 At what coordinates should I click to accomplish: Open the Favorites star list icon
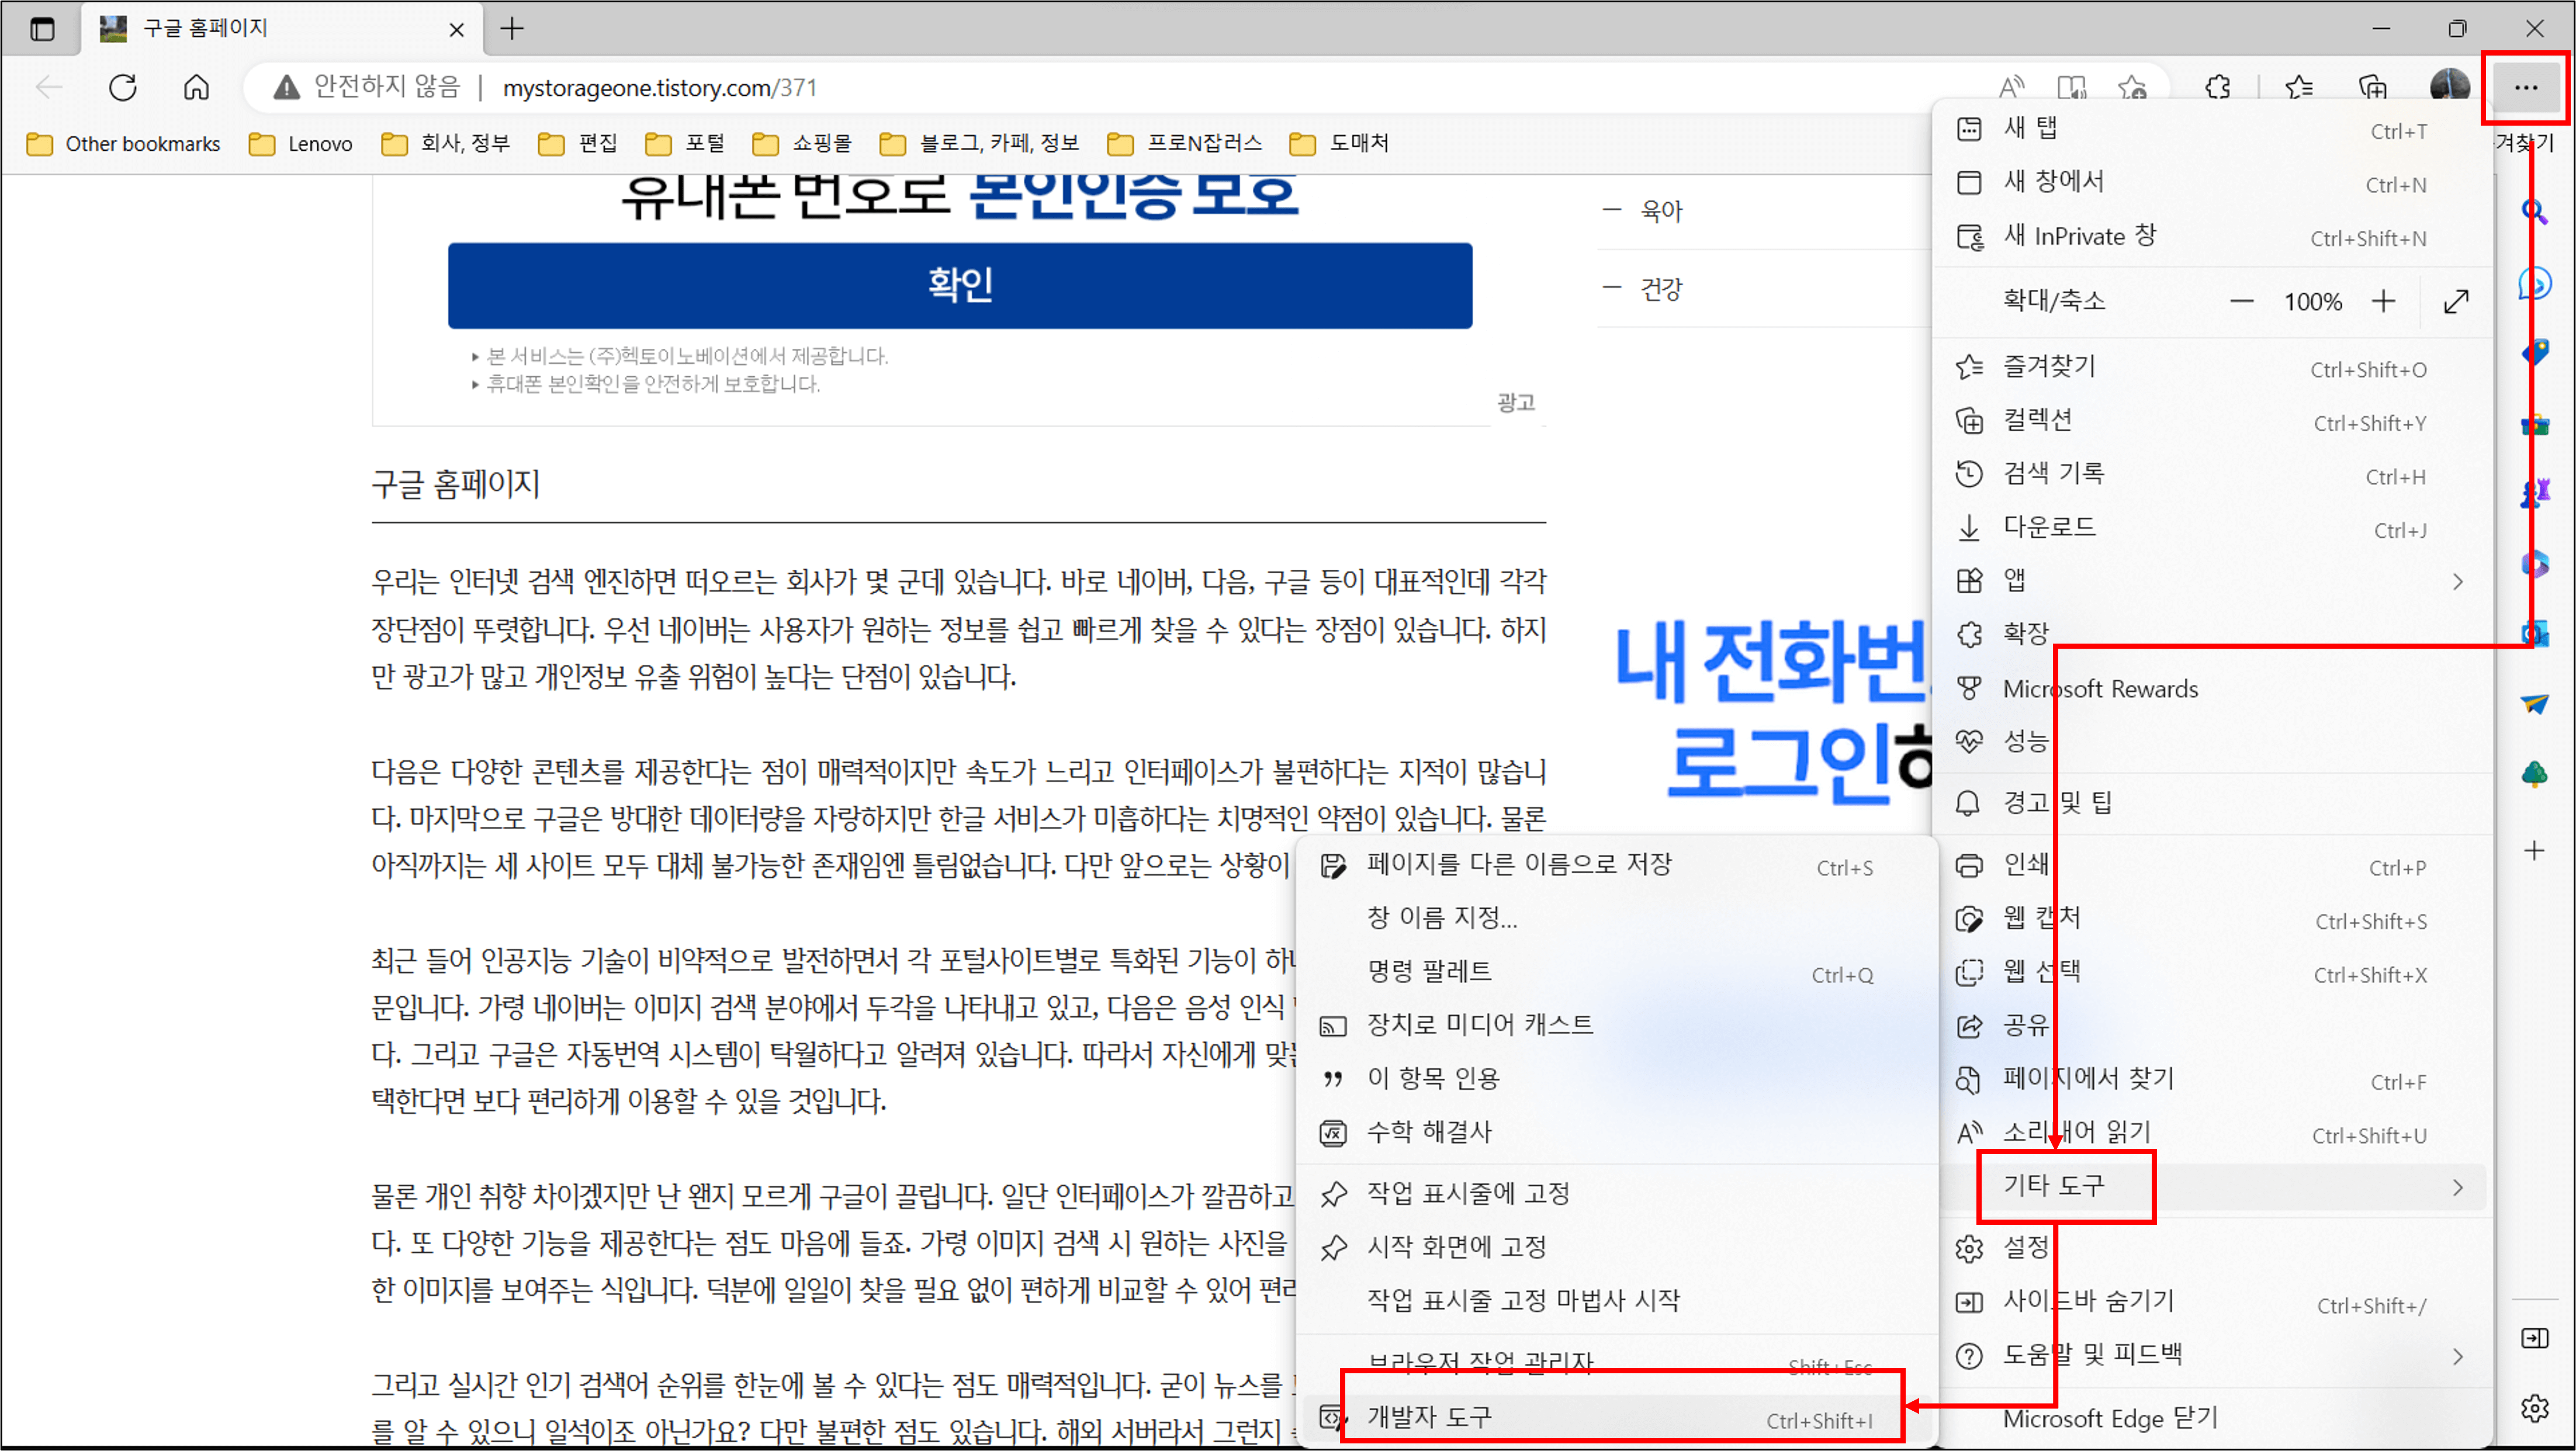click(2298, 88)
